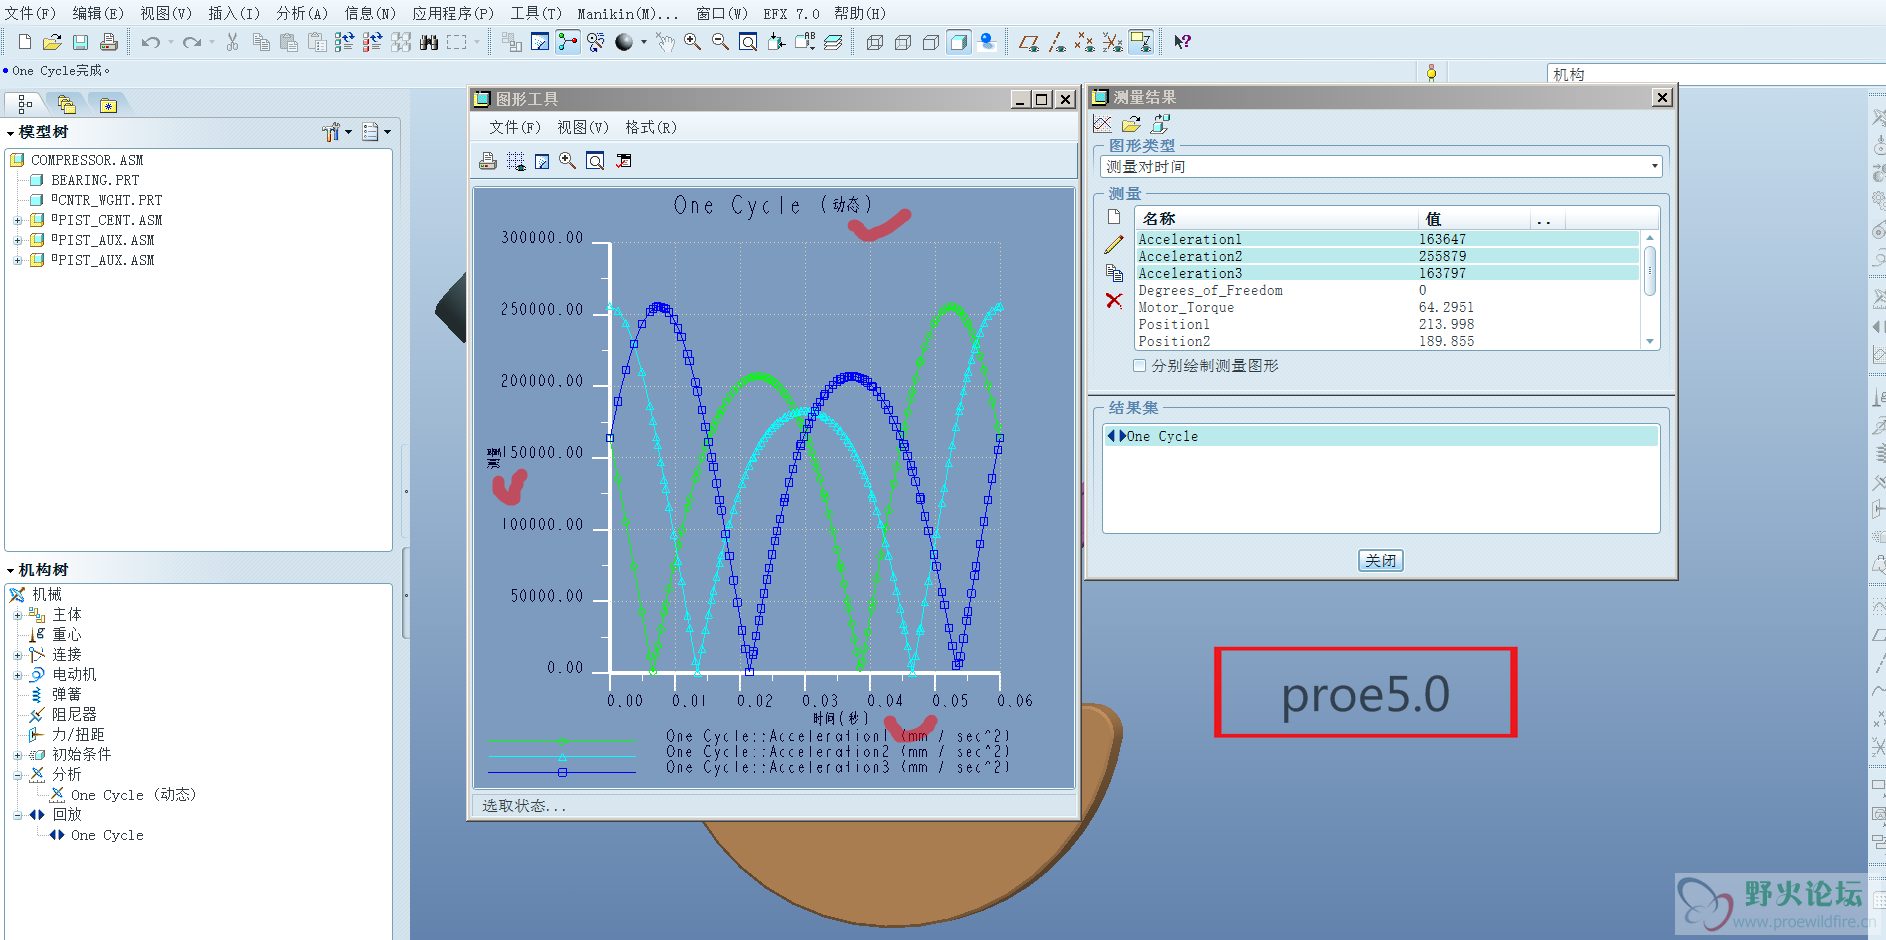The height and width of the screenshot is (940, 1886).
Task: Print the graph in Graph Tool window
Action: pos(488,161)
